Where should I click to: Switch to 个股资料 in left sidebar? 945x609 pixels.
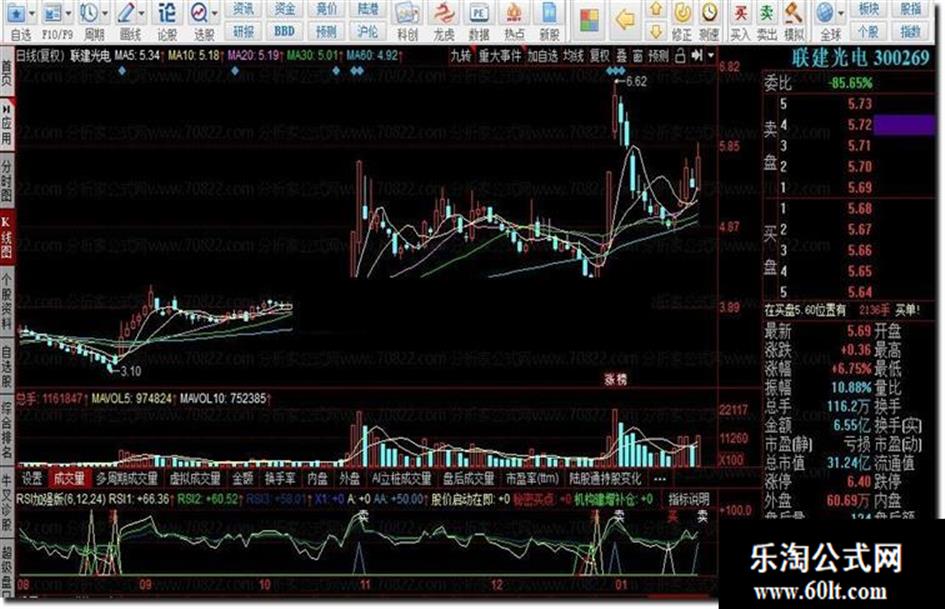click(x=6, y=301)
